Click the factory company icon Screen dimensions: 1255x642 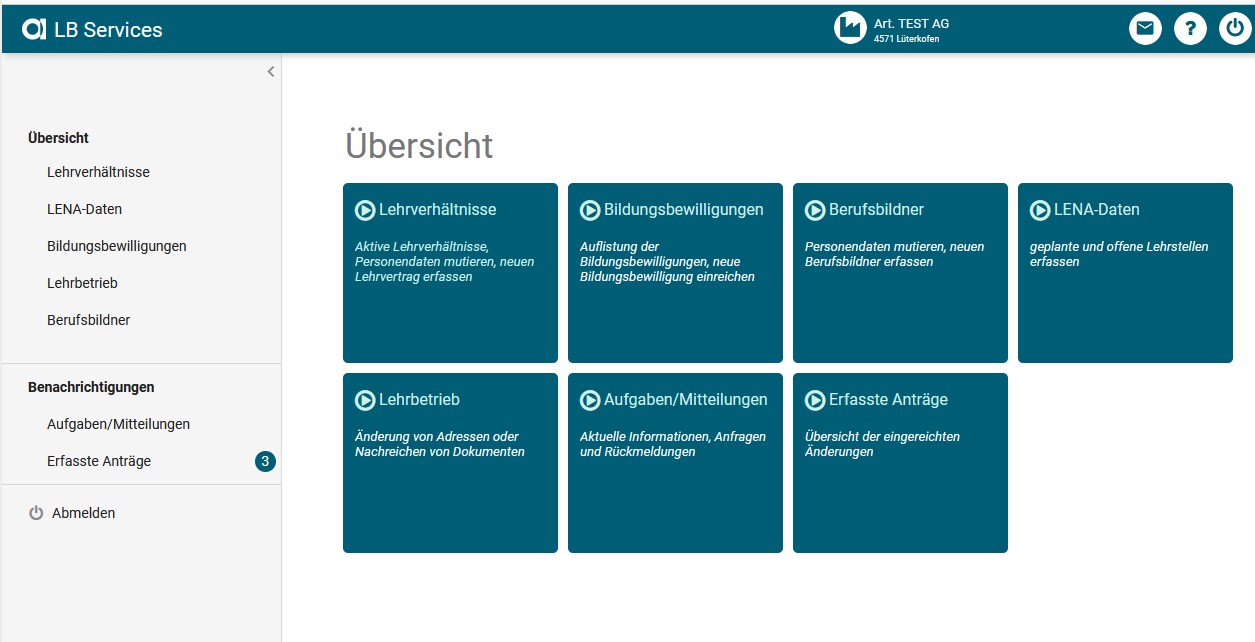click(x=850, y=28)
